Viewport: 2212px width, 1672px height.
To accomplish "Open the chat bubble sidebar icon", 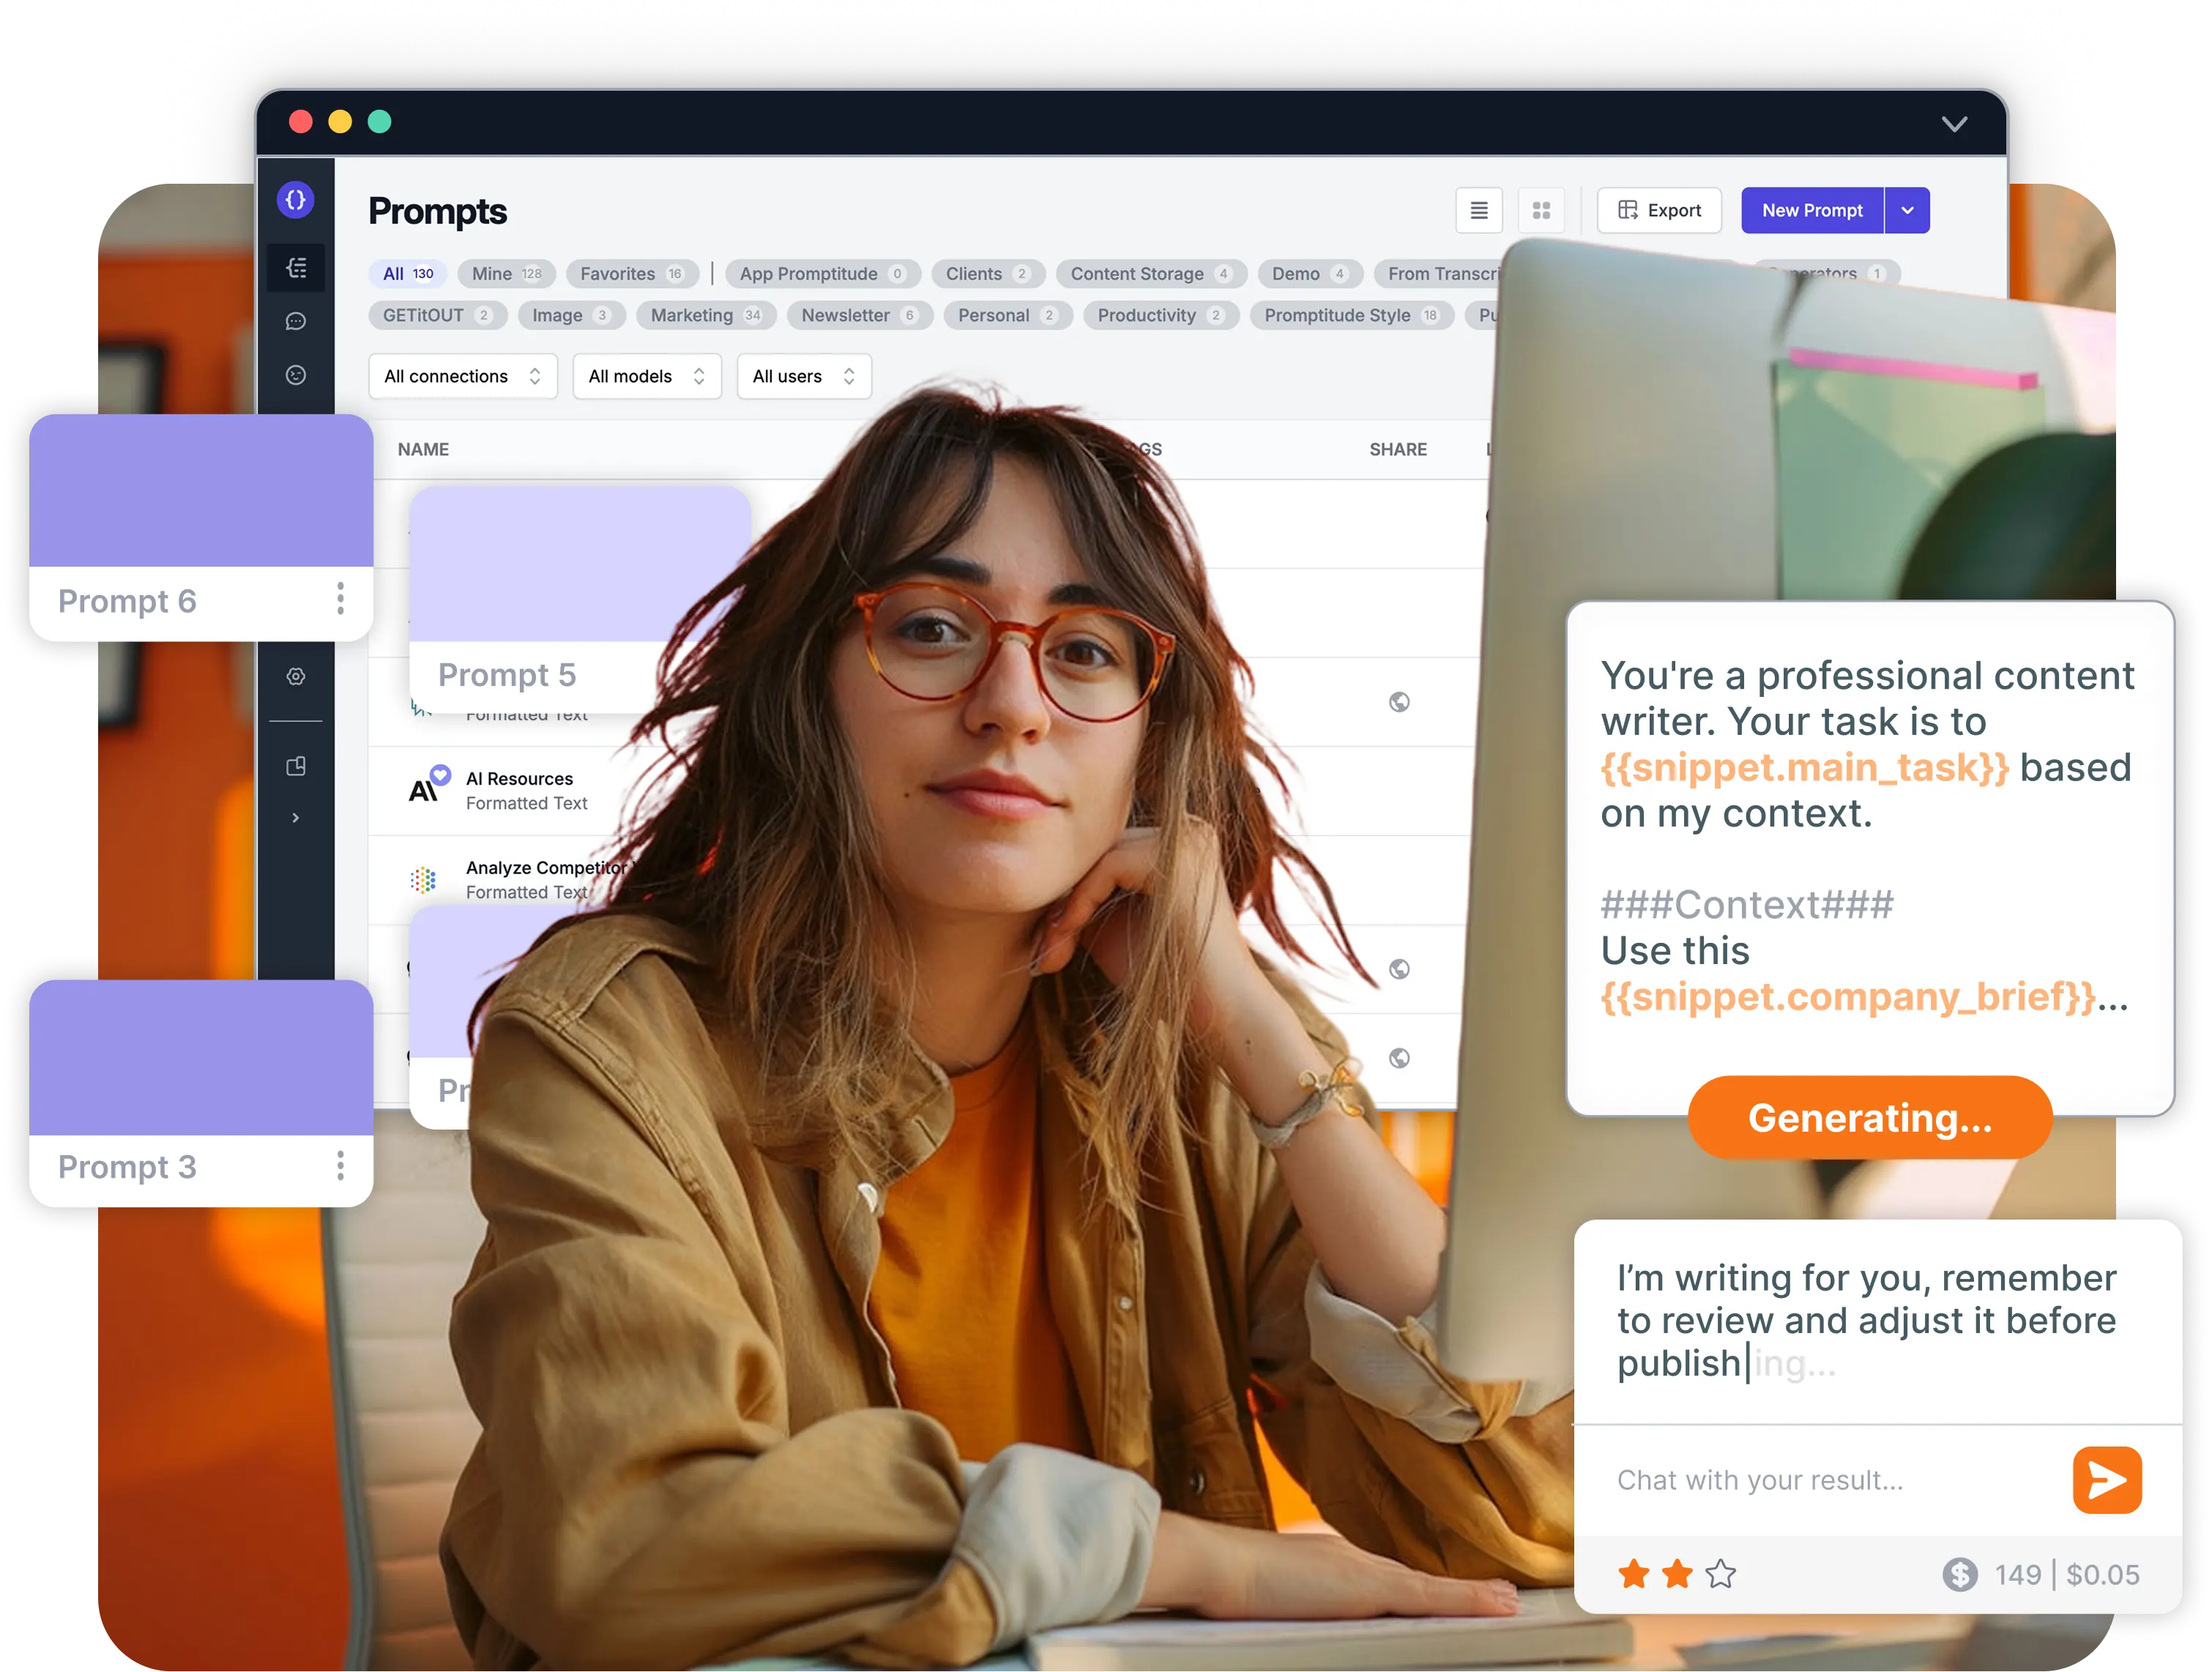I will click(x=296, y=321).
